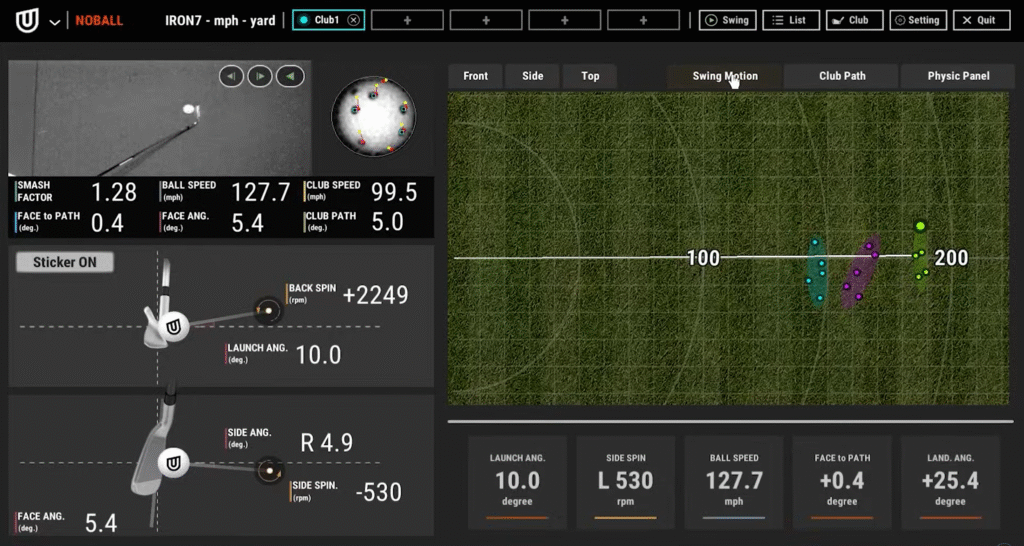Toggle the Sticker ON button
Screen dimensions: 1024x546
pos(65,262)
